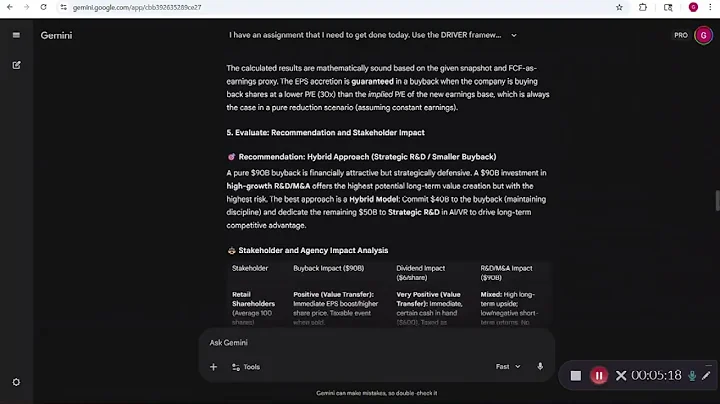
Task: Open the Chrome three-dot menu
Action: [709, 7]
